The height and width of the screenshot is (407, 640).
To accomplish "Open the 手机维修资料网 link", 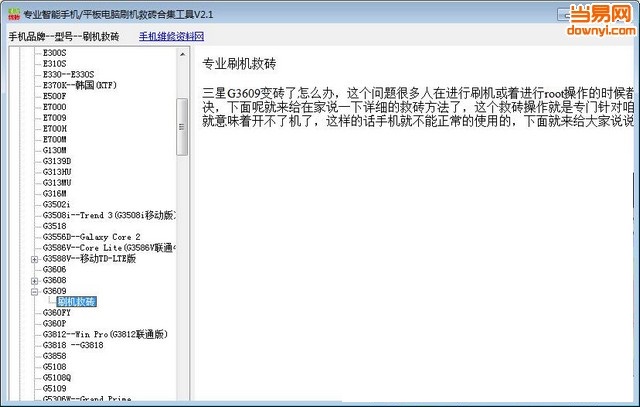I will pyautogui.click(x=171, y=36).
